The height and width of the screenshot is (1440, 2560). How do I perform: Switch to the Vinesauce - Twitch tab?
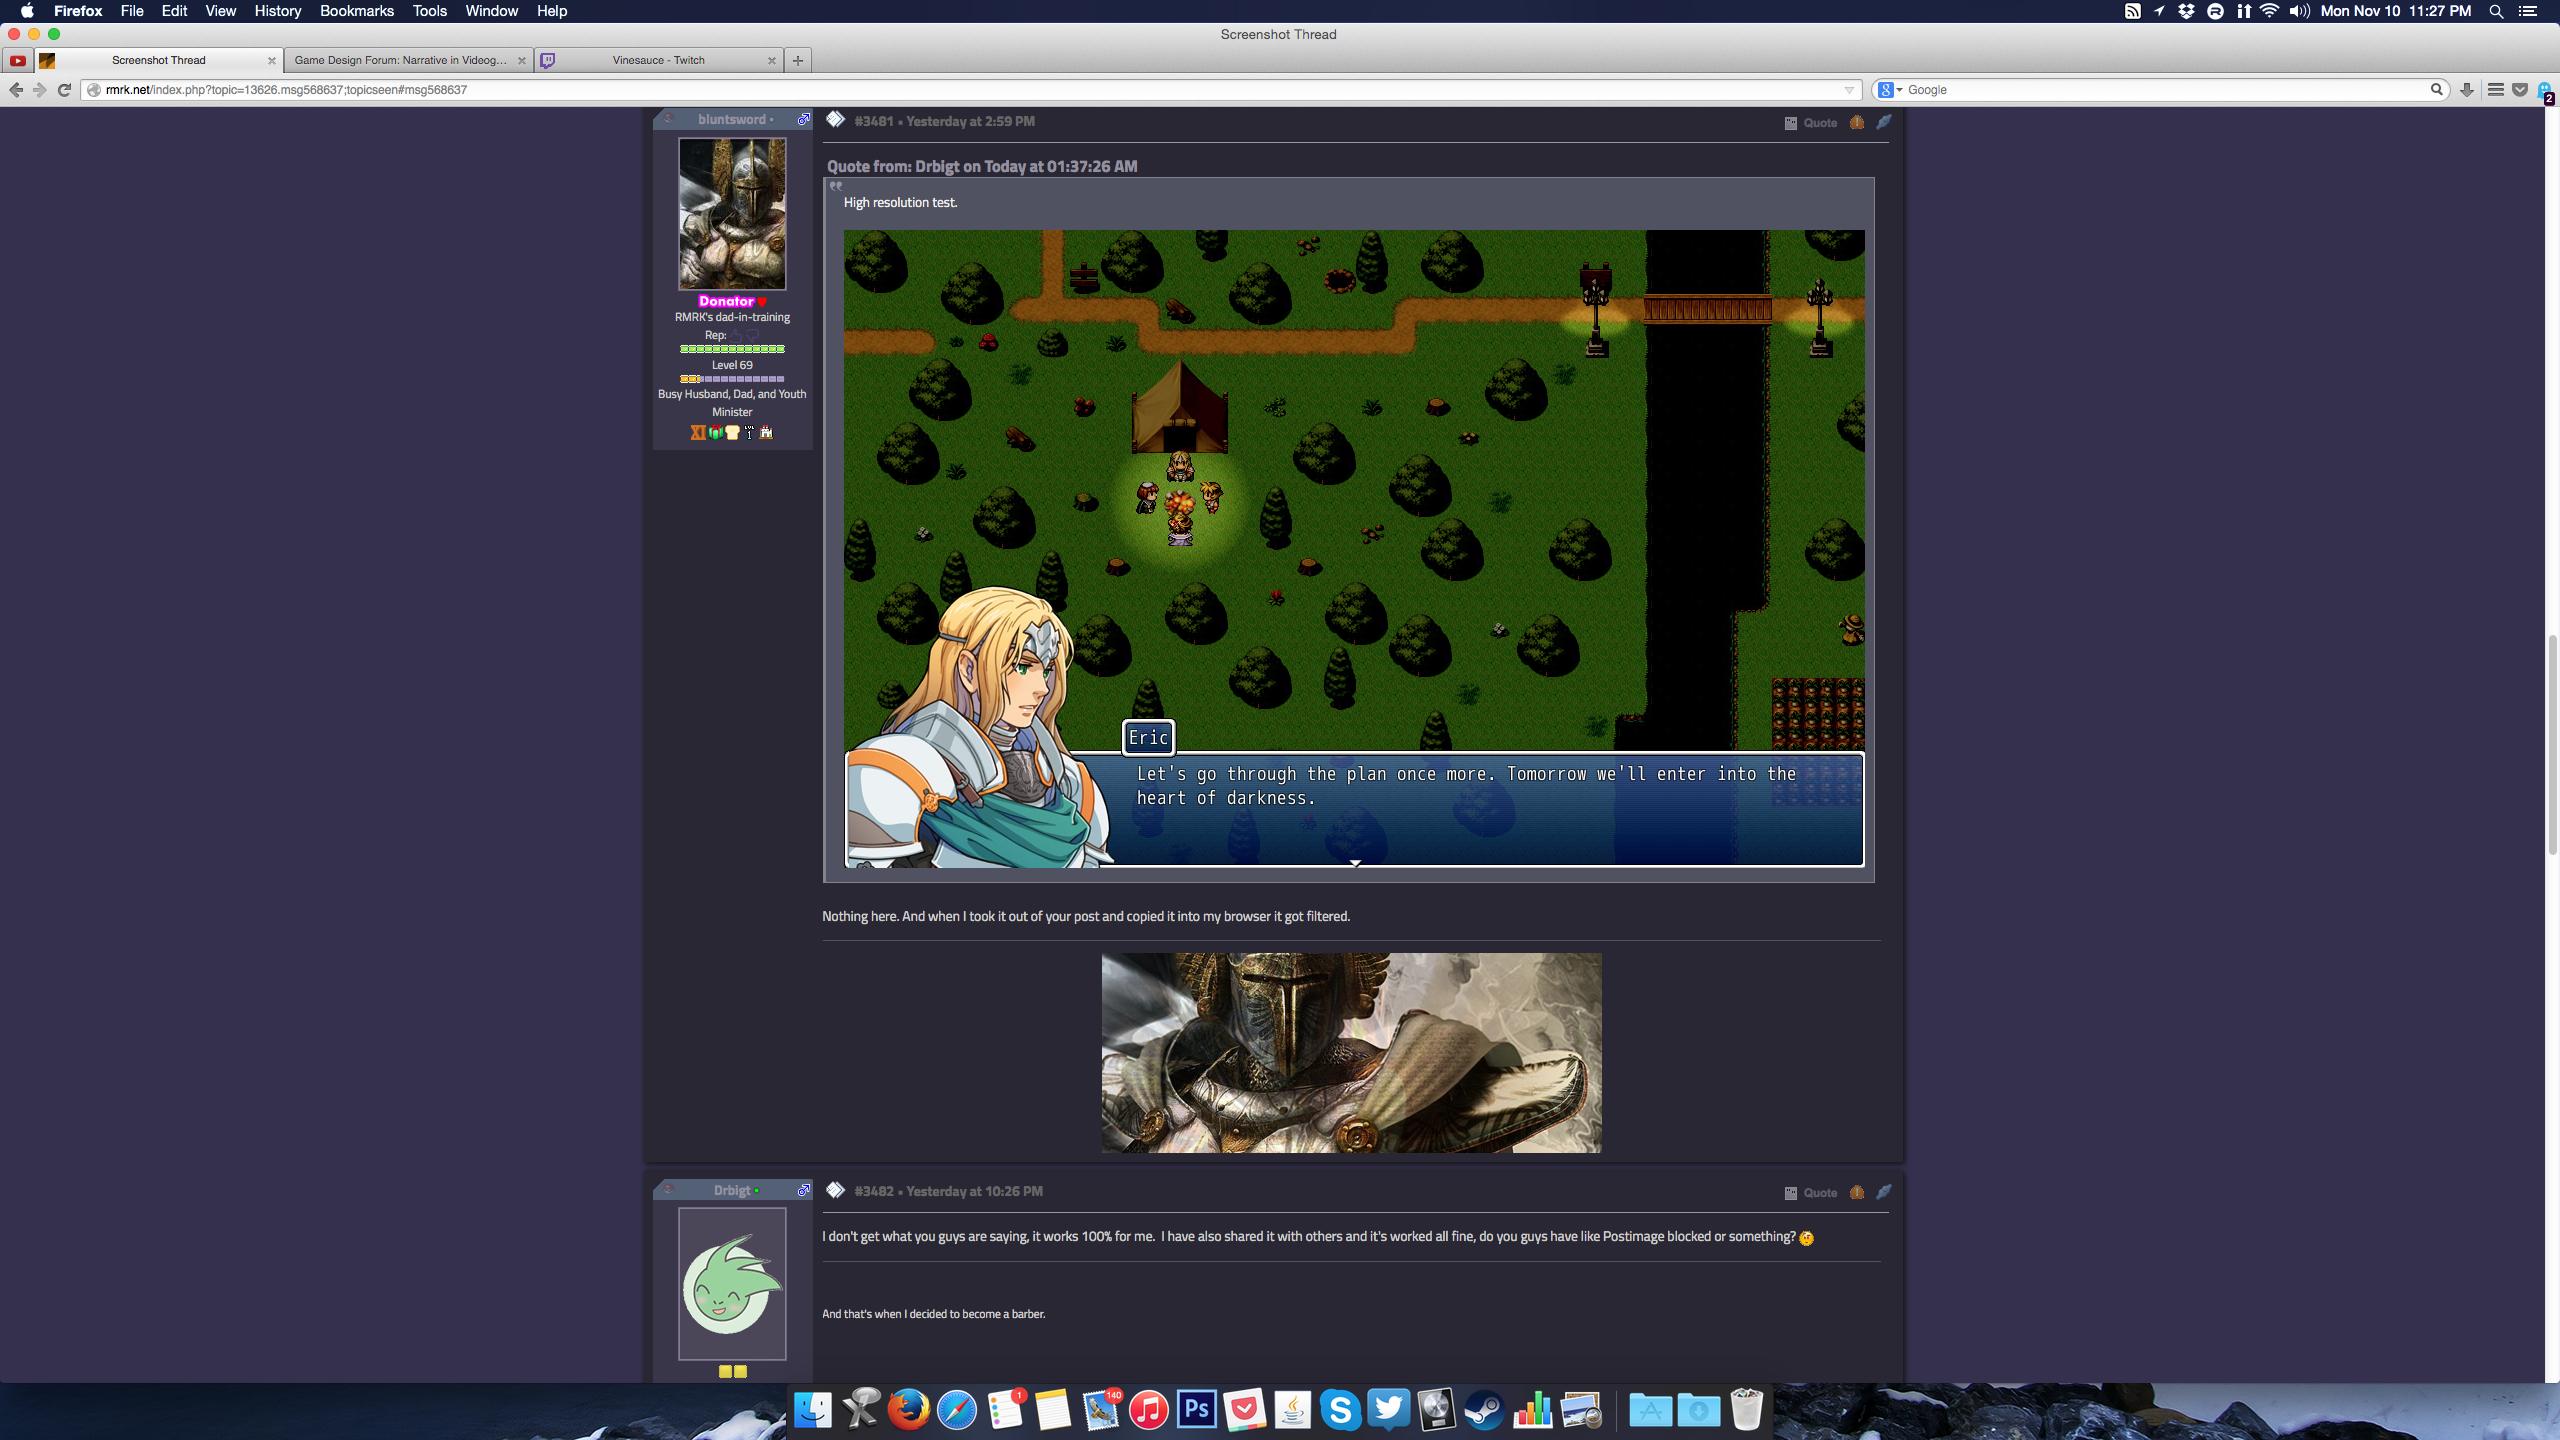[658, 60]
